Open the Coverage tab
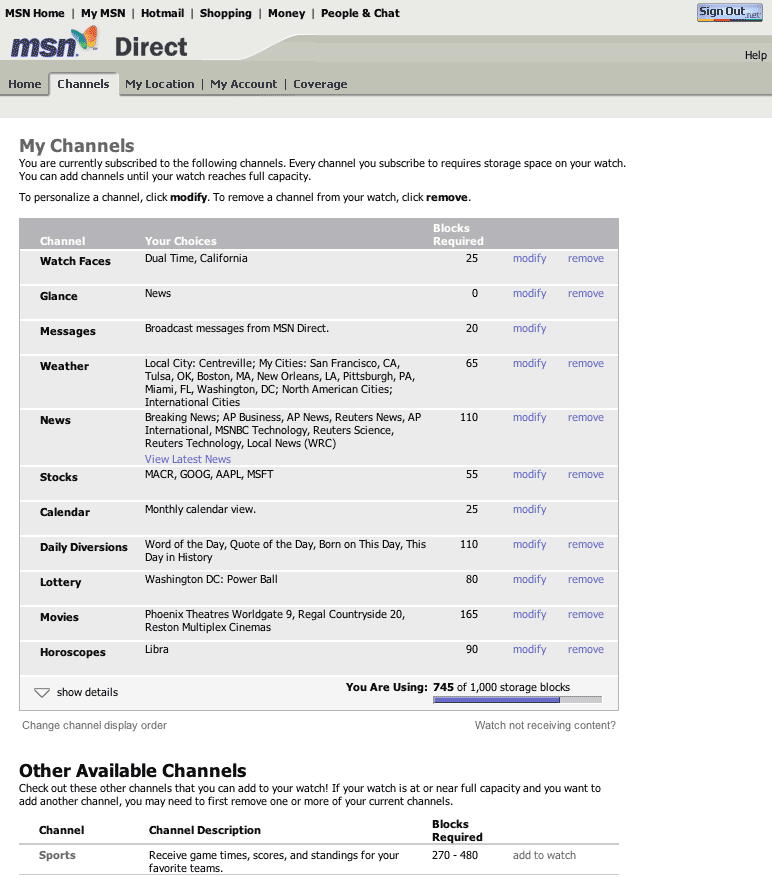This screenshot has width=772, height=881. tap(320, 84)
